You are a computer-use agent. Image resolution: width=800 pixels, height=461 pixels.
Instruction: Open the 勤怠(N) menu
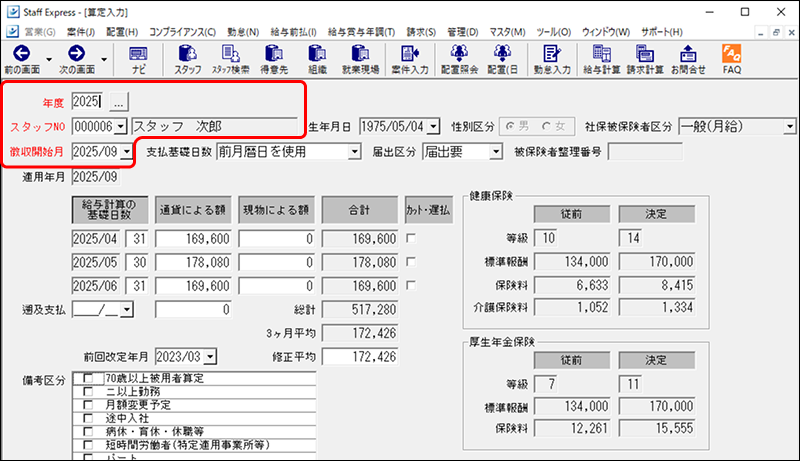(x=243, y=32)
